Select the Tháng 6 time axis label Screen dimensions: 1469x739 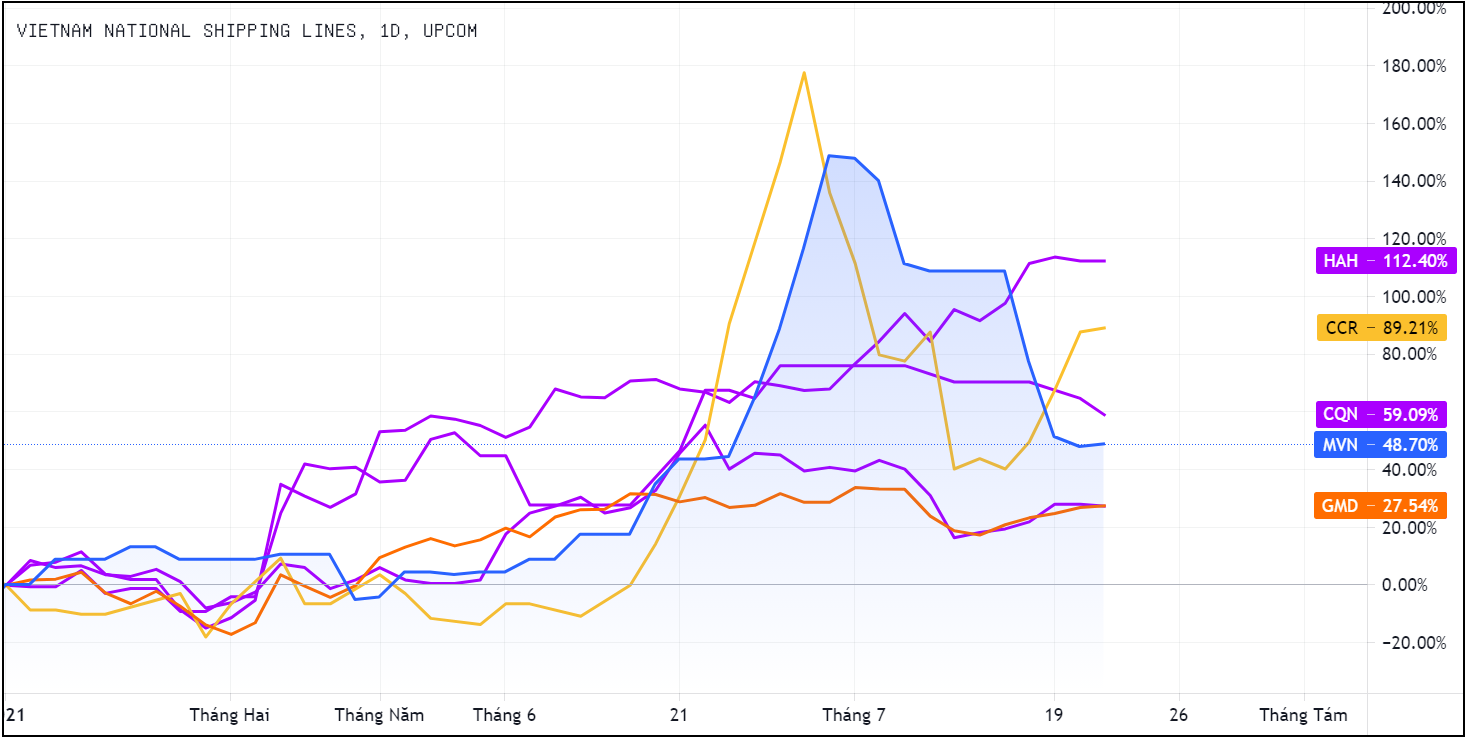click(504, 715)
